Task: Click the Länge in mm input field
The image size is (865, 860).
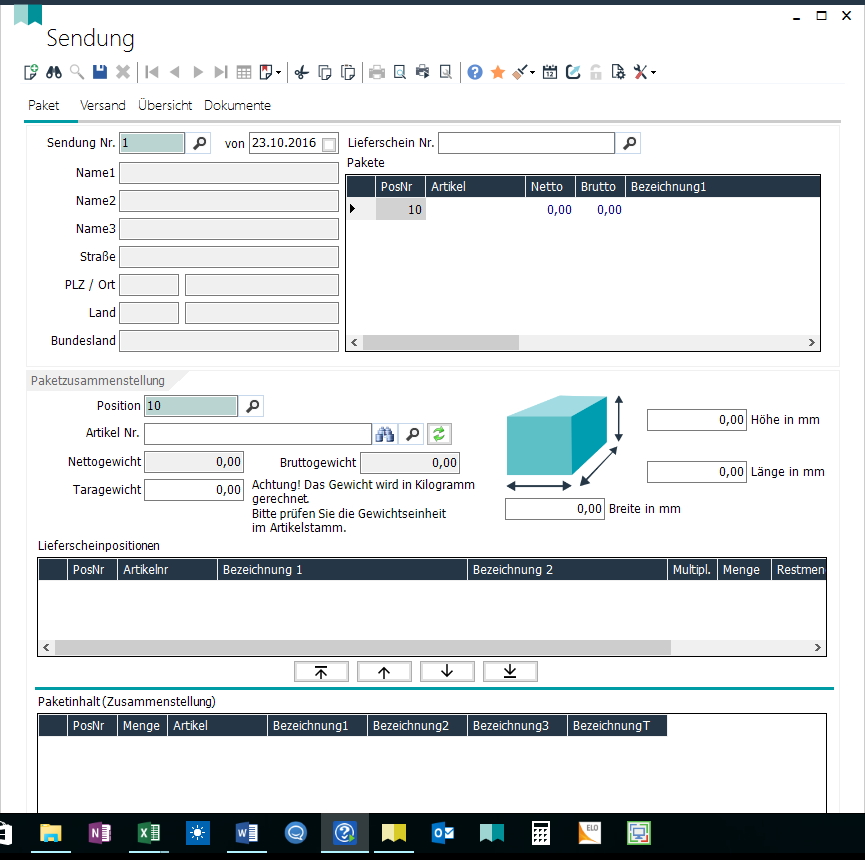Action: 697,472
